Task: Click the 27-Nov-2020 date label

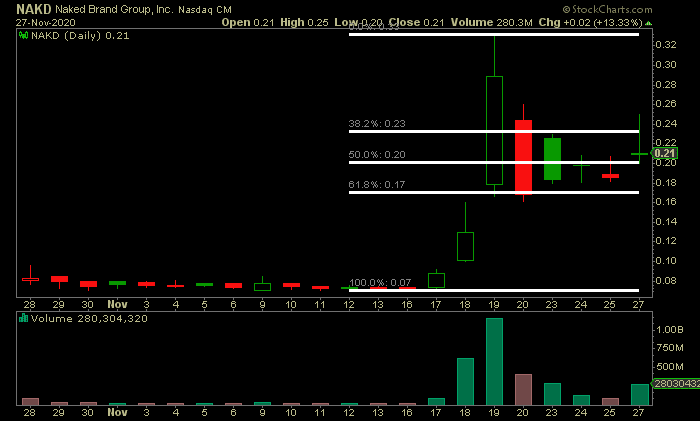Action: click(46, 22)
